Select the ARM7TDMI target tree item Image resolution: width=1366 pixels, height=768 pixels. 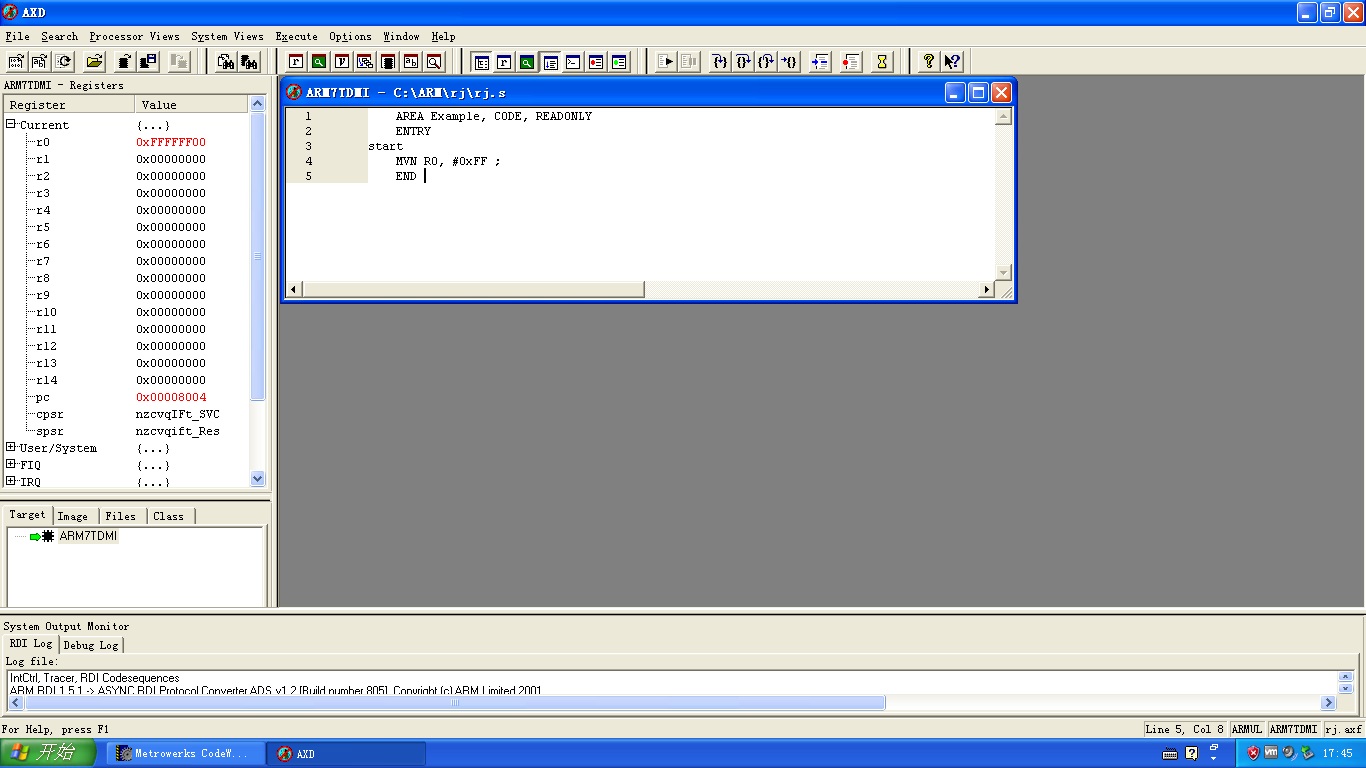[x=88, y=536]
